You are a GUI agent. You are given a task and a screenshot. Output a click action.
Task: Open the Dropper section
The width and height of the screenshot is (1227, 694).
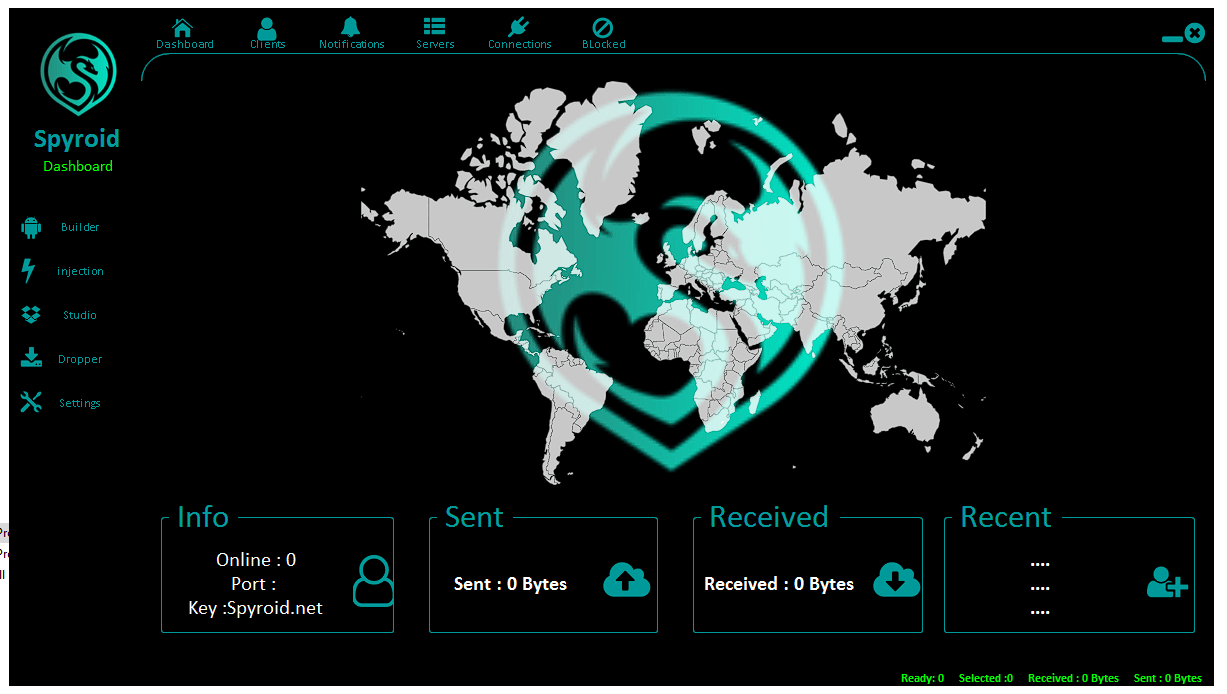click(80, 359)
